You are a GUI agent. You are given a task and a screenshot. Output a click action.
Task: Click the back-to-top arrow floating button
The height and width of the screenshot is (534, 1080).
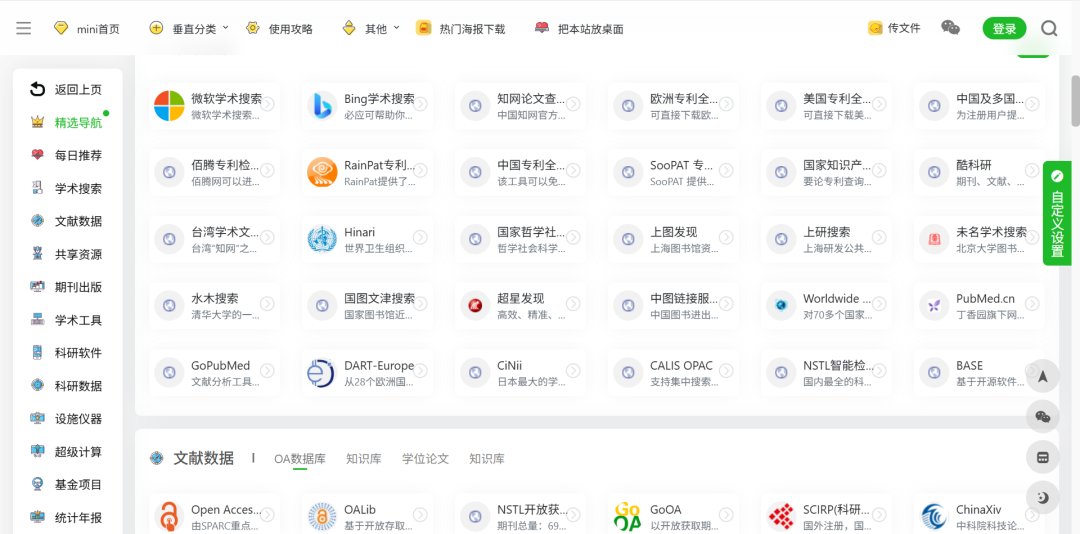click(x=1043, y=376)
